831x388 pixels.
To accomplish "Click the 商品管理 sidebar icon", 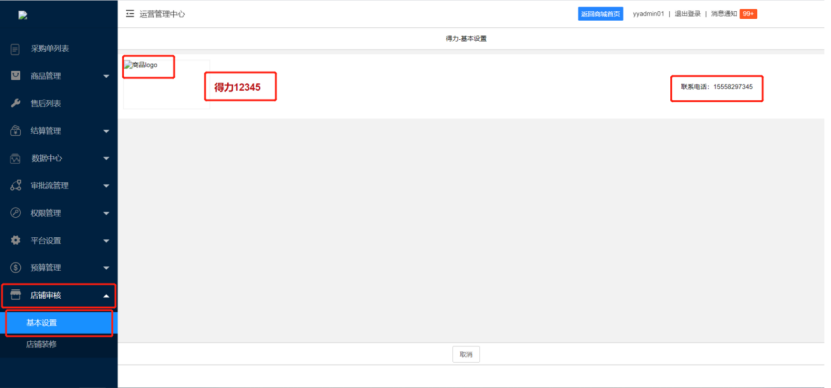I will [15, 76].
